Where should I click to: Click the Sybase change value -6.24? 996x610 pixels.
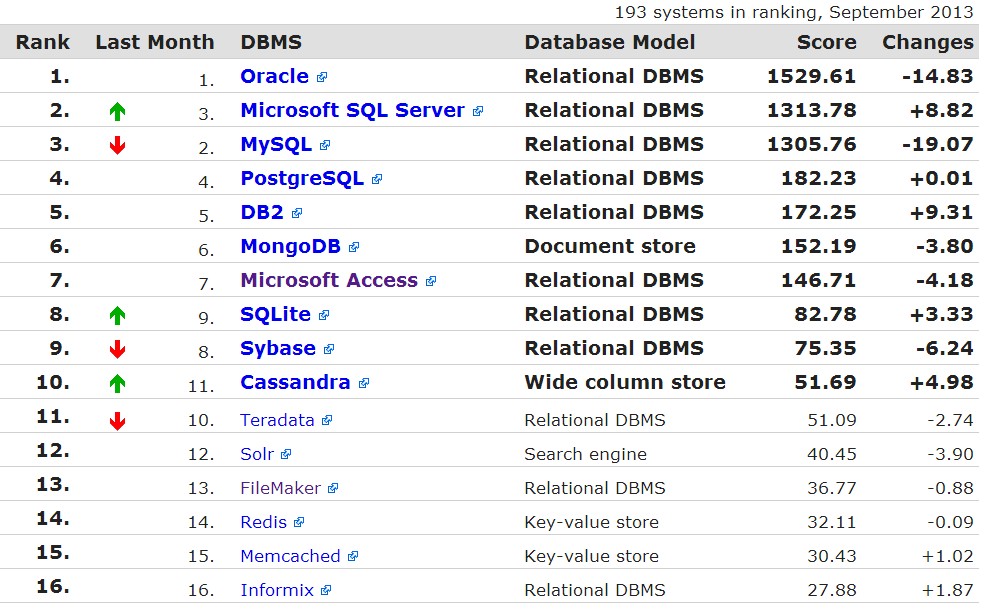tap(945, 348)
